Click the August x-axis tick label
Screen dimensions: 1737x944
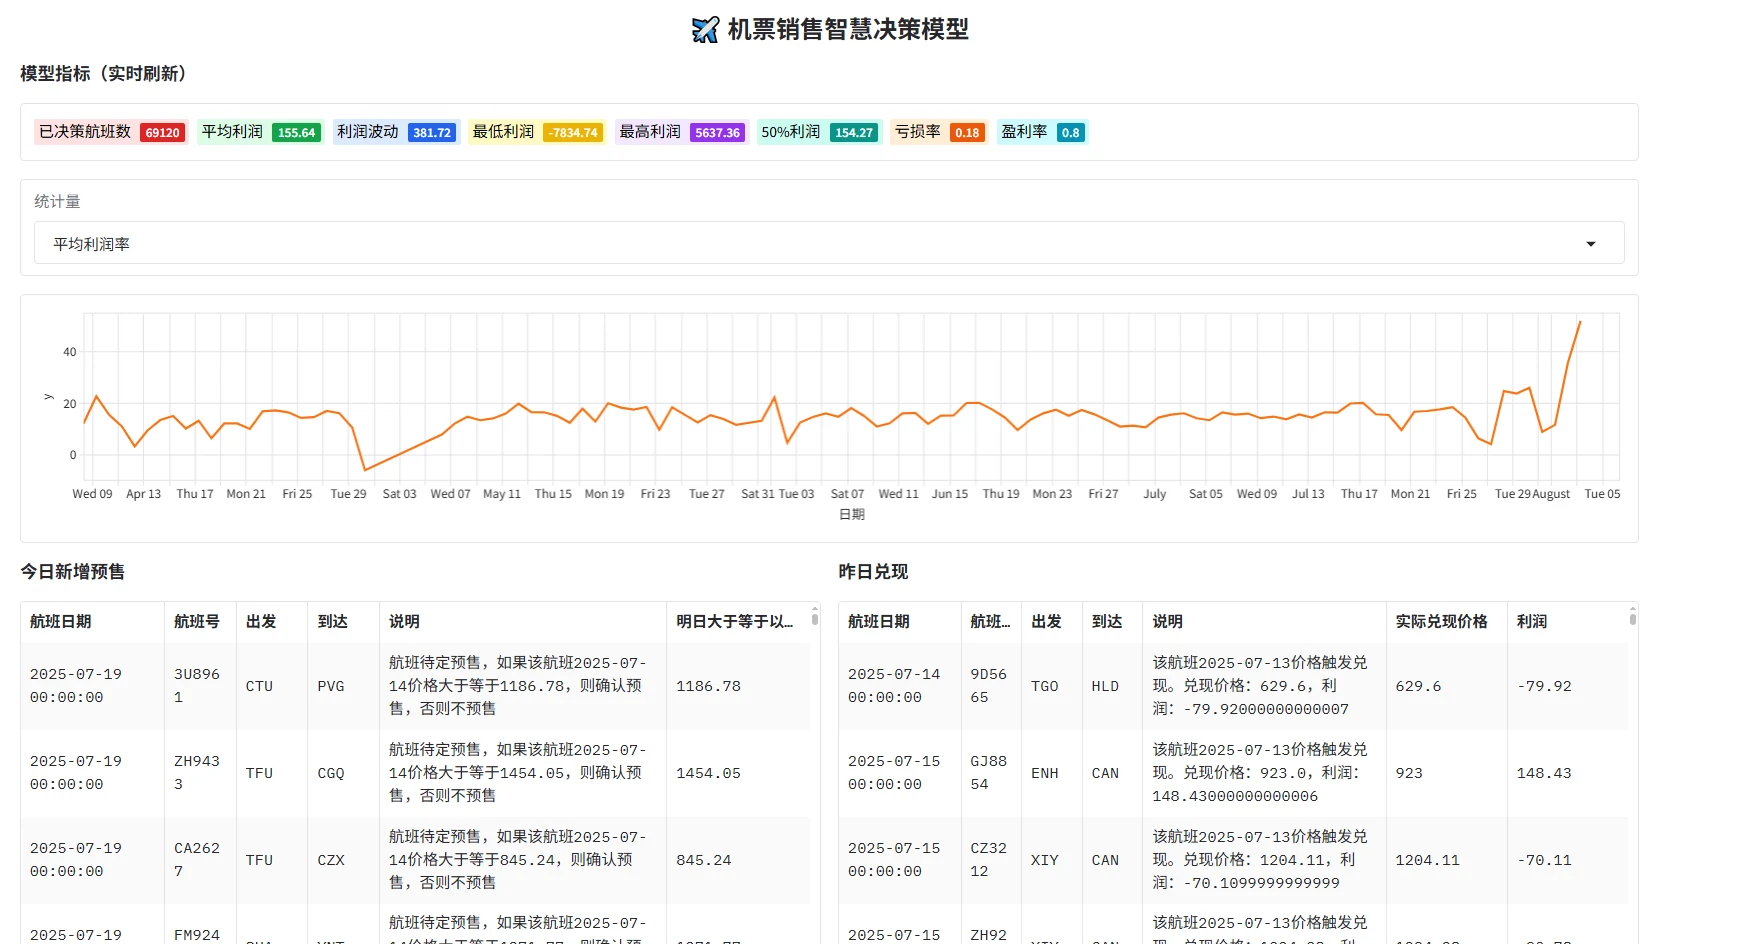(1551, 494)
